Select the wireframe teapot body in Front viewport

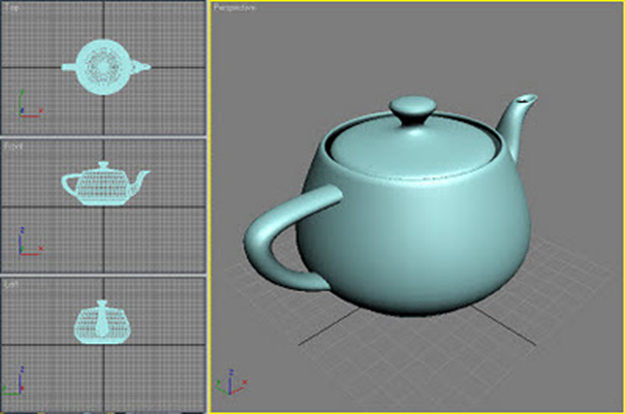point(105,184)
